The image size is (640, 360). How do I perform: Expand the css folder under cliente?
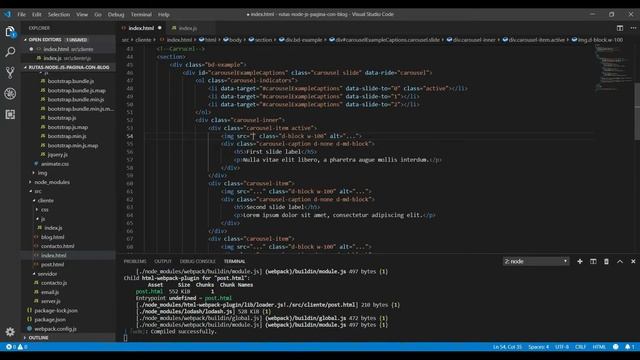44,210
